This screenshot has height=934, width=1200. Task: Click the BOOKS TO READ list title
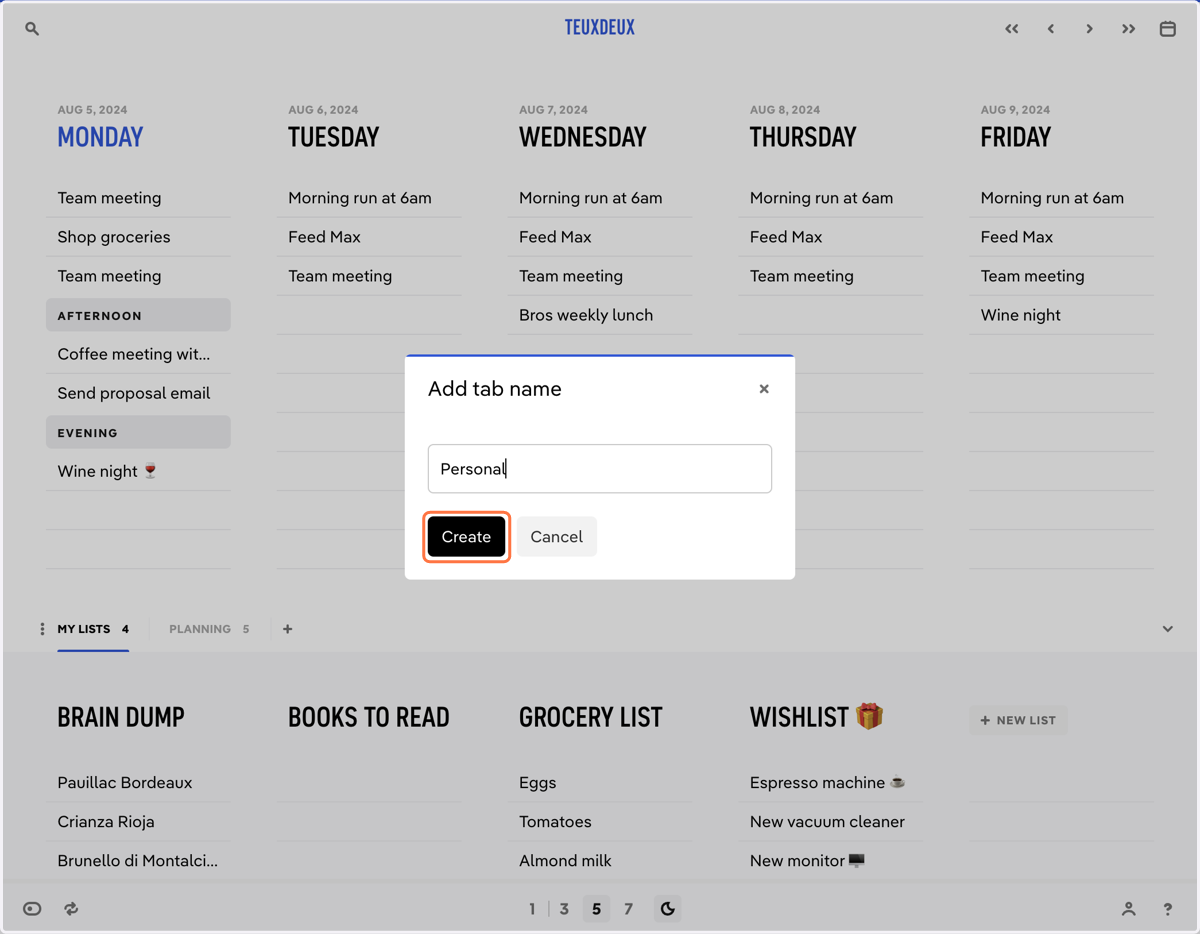(369, 717)
